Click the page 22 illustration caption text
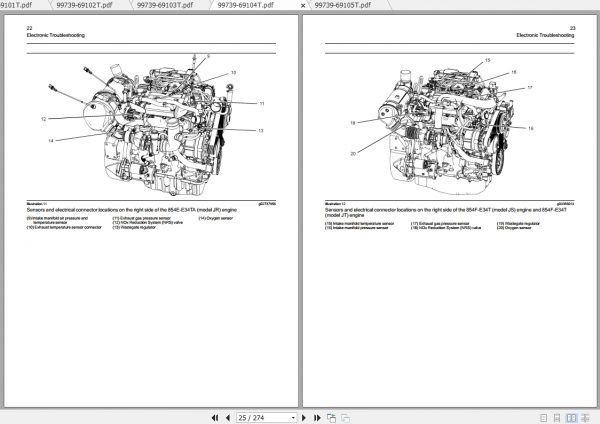Screen dimensions: 600x424 point(132,210)
